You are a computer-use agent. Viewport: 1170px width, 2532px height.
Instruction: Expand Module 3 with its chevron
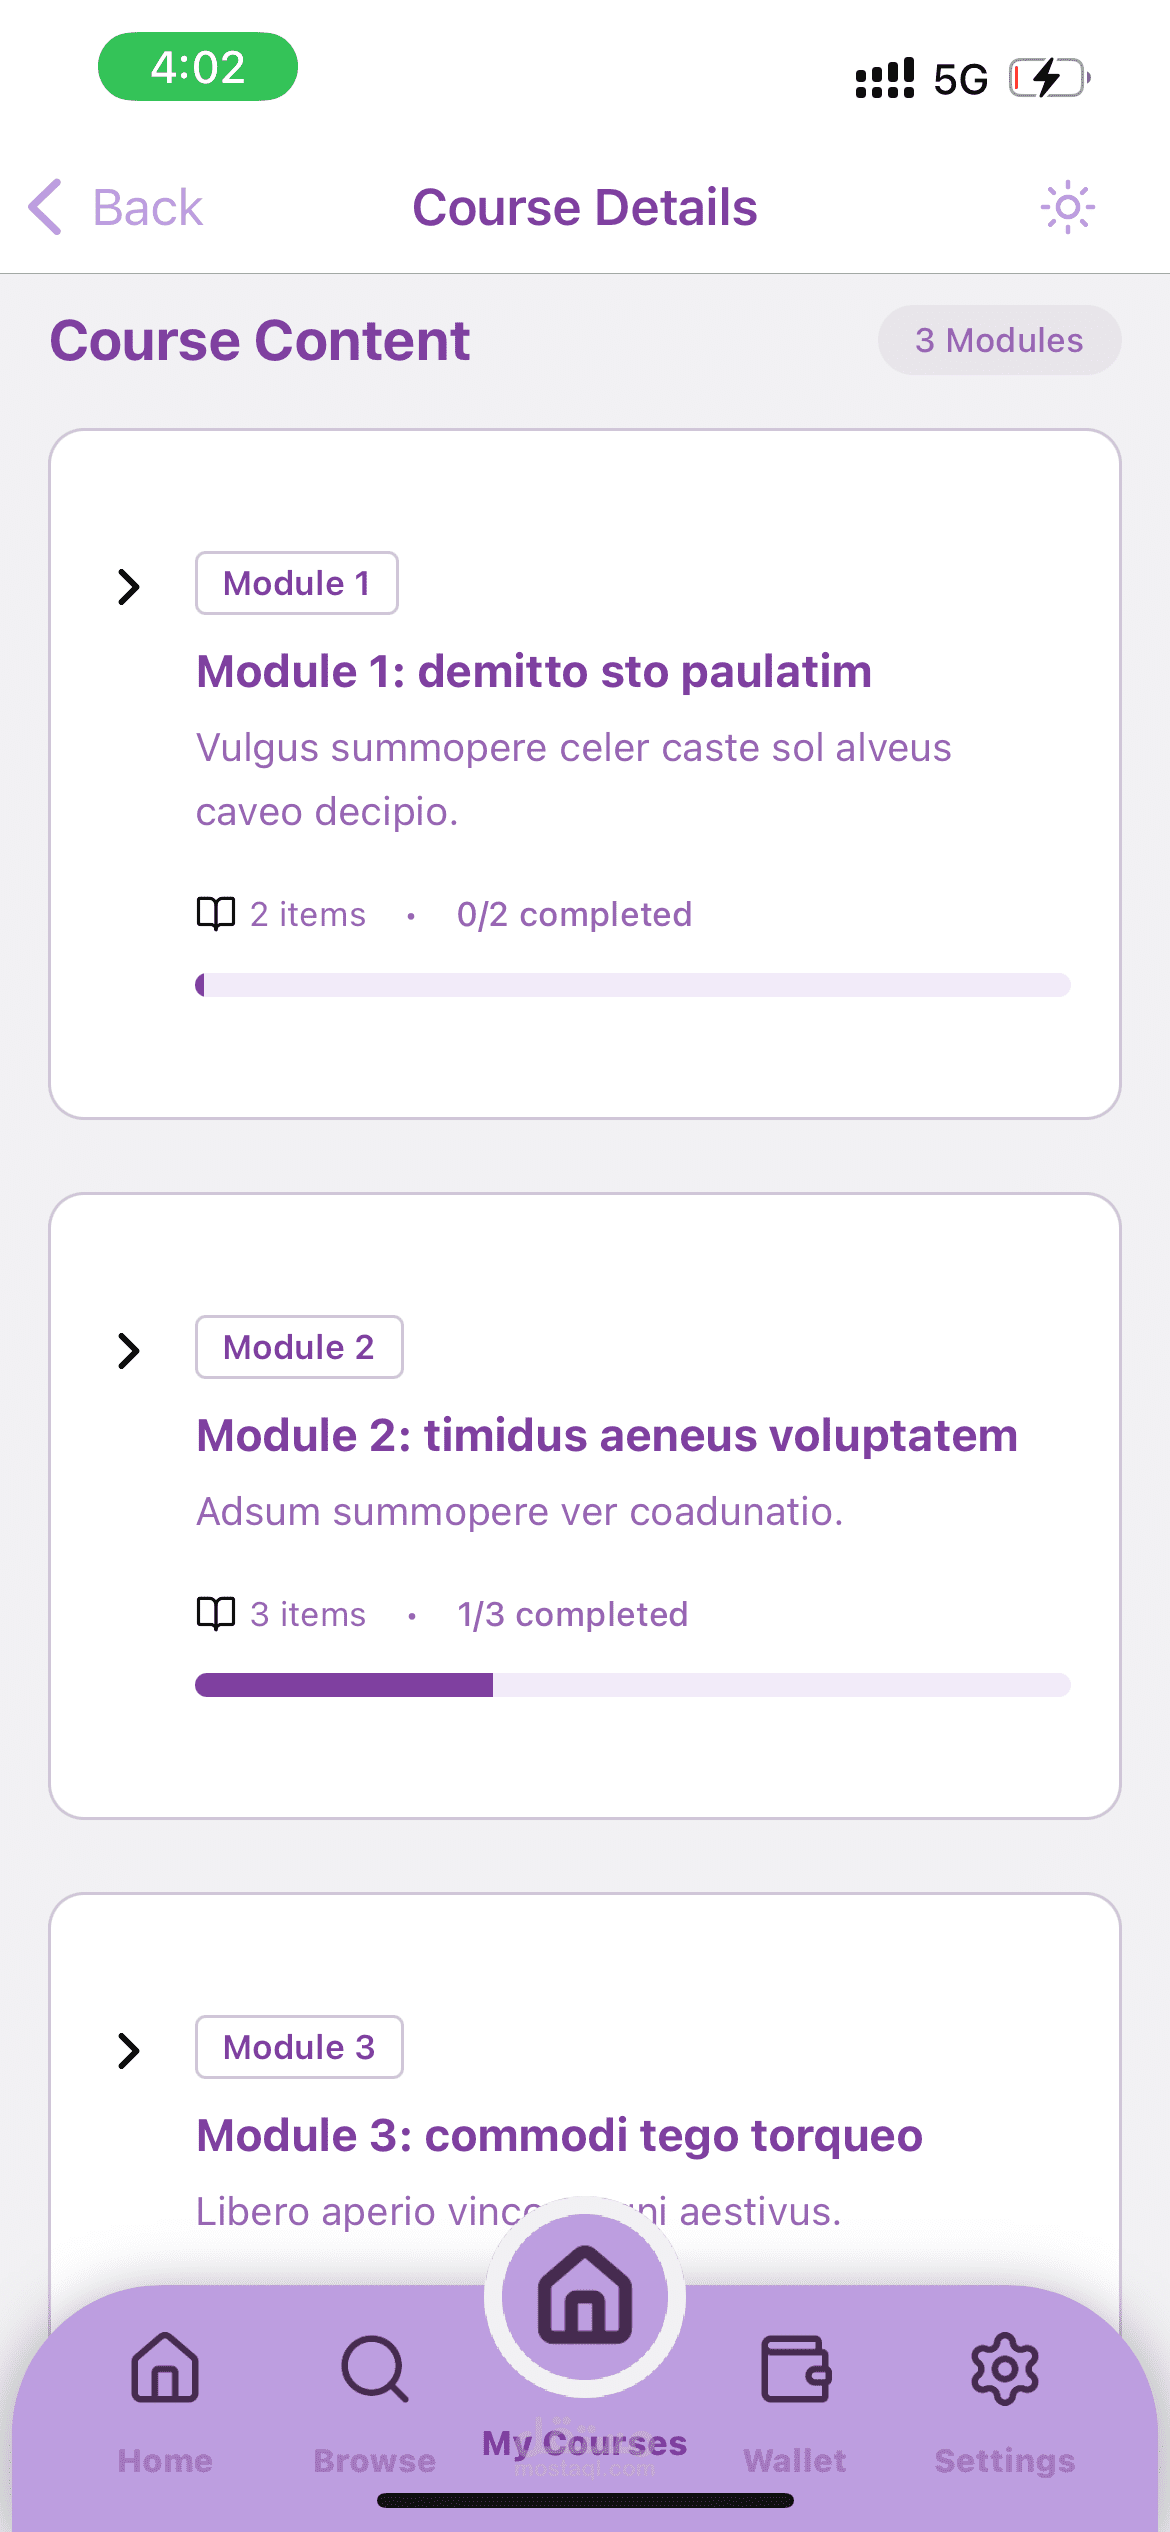[x=128, y=2050]
